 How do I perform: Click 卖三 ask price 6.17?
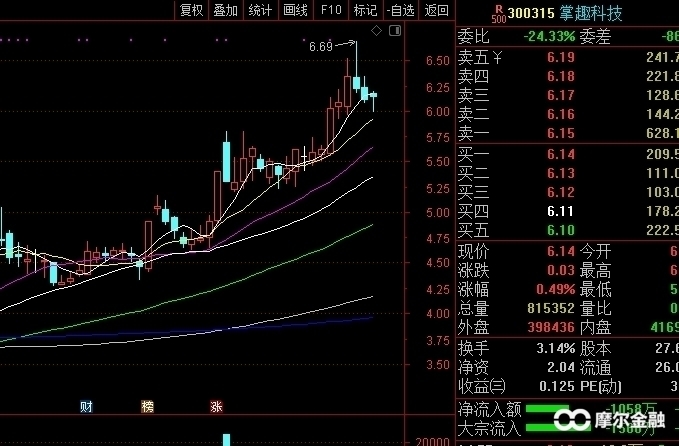click(561, 95)
